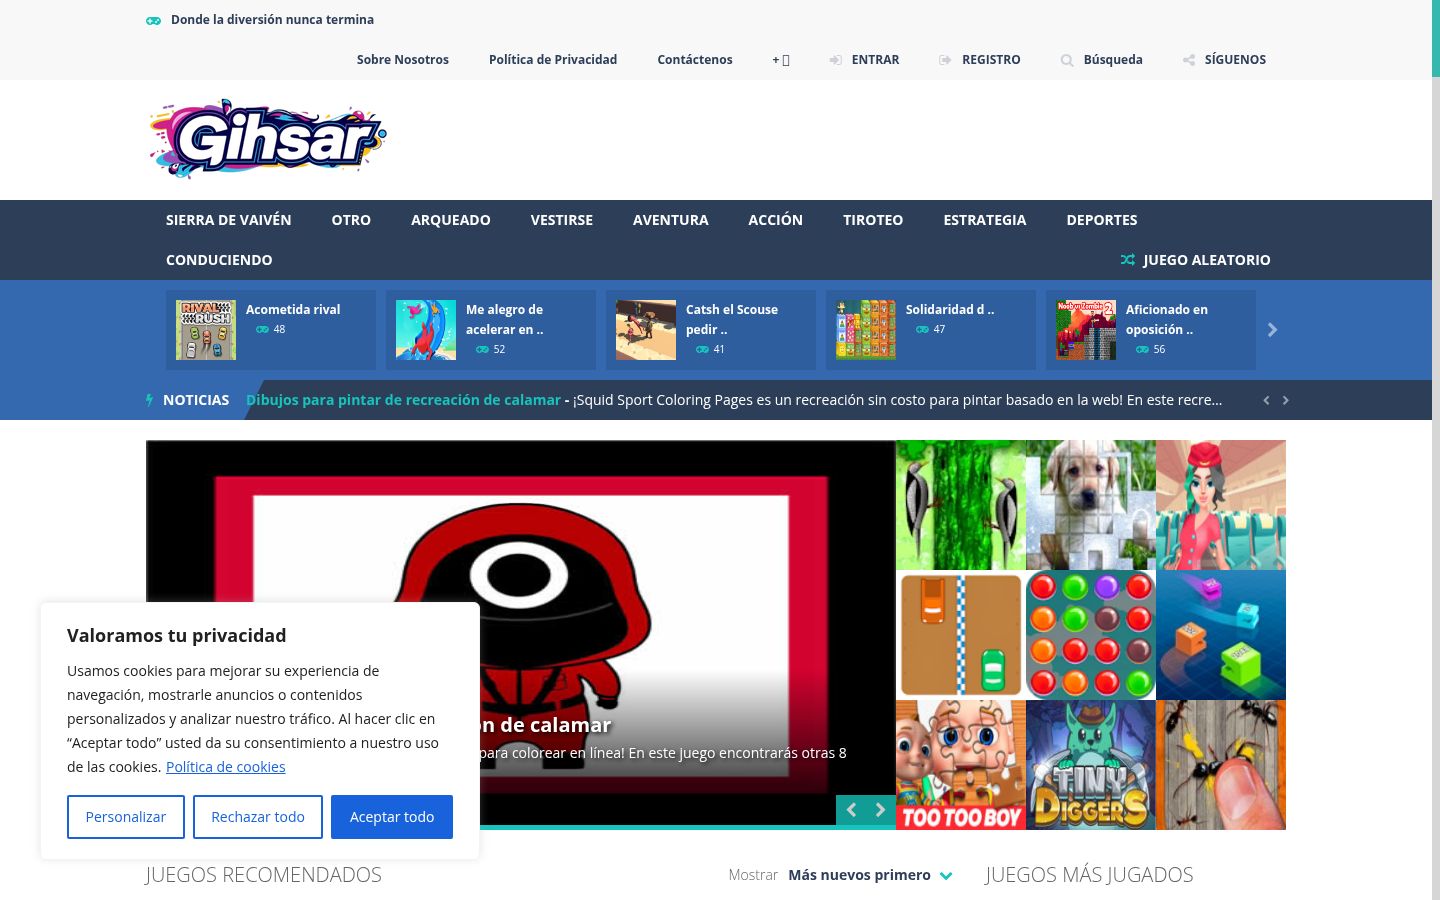The height and width of the screenshot is (900, 1440).
Task: Click the SÍGUENOS follow link
Action: [1235, 60]
